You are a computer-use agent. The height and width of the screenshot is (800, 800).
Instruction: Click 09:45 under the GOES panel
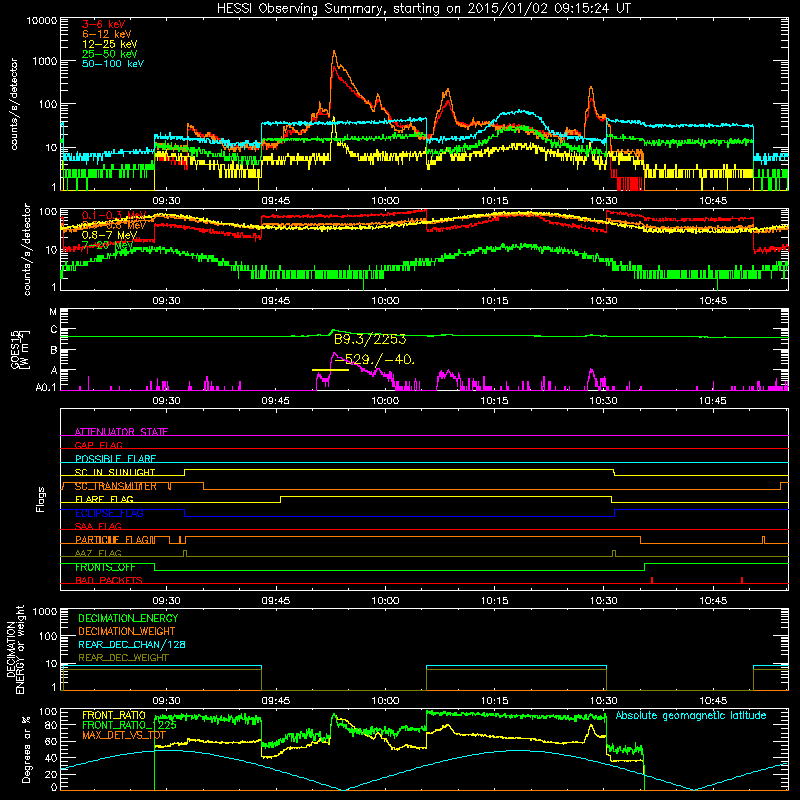point(276,401)
